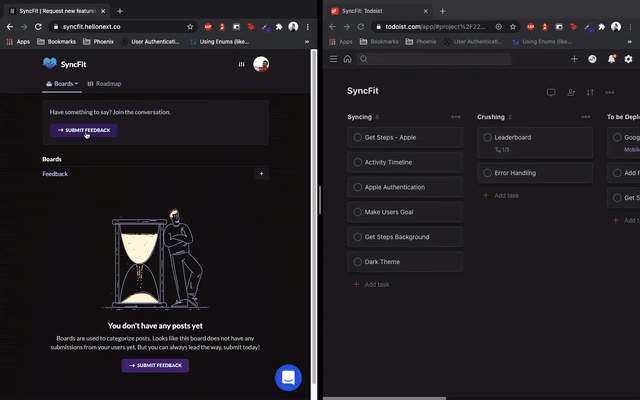
Task: Focus the Todoist search field
Action: [x=434, y=59]
